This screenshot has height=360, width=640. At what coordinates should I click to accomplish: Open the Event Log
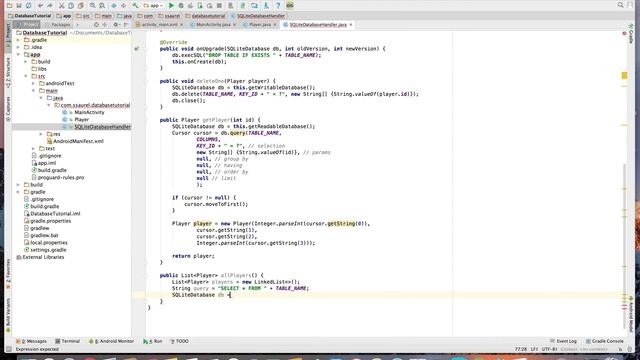[x=563, y=341]
